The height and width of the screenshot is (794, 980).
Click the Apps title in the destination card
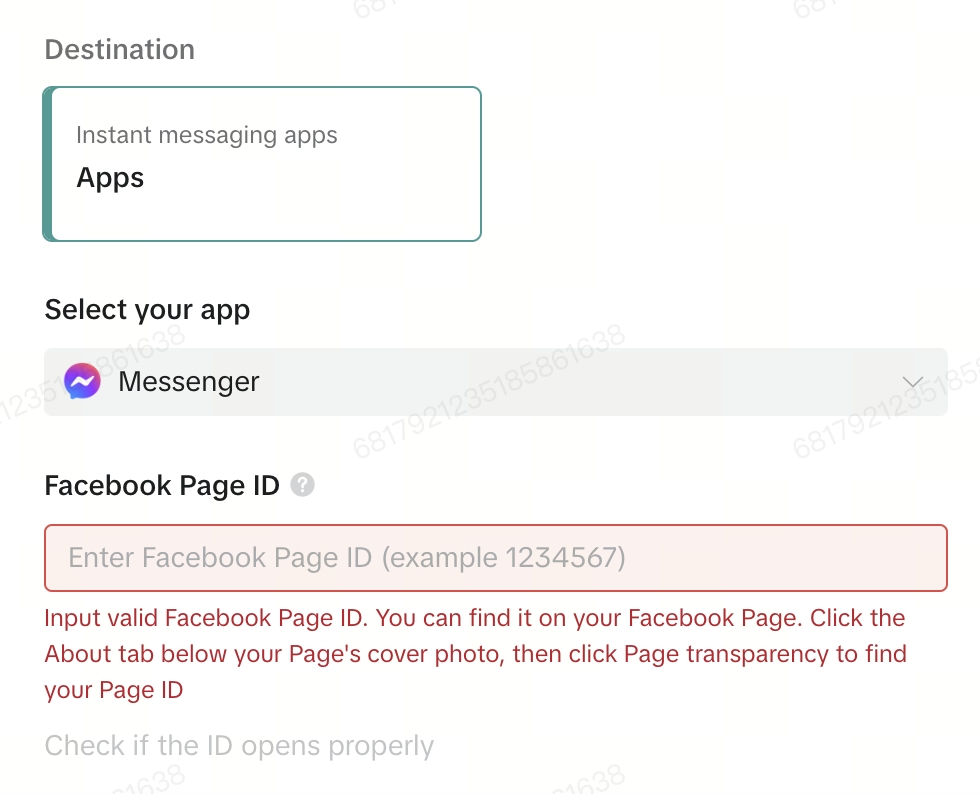[110, 178]
